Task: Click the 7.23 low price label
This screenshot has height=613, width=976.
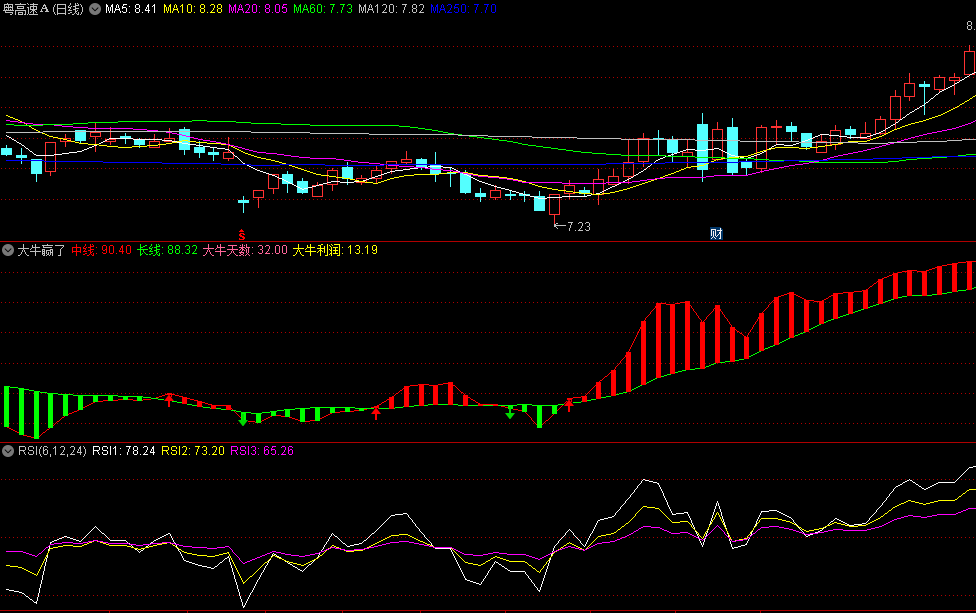Action: [x=578, y=227]
